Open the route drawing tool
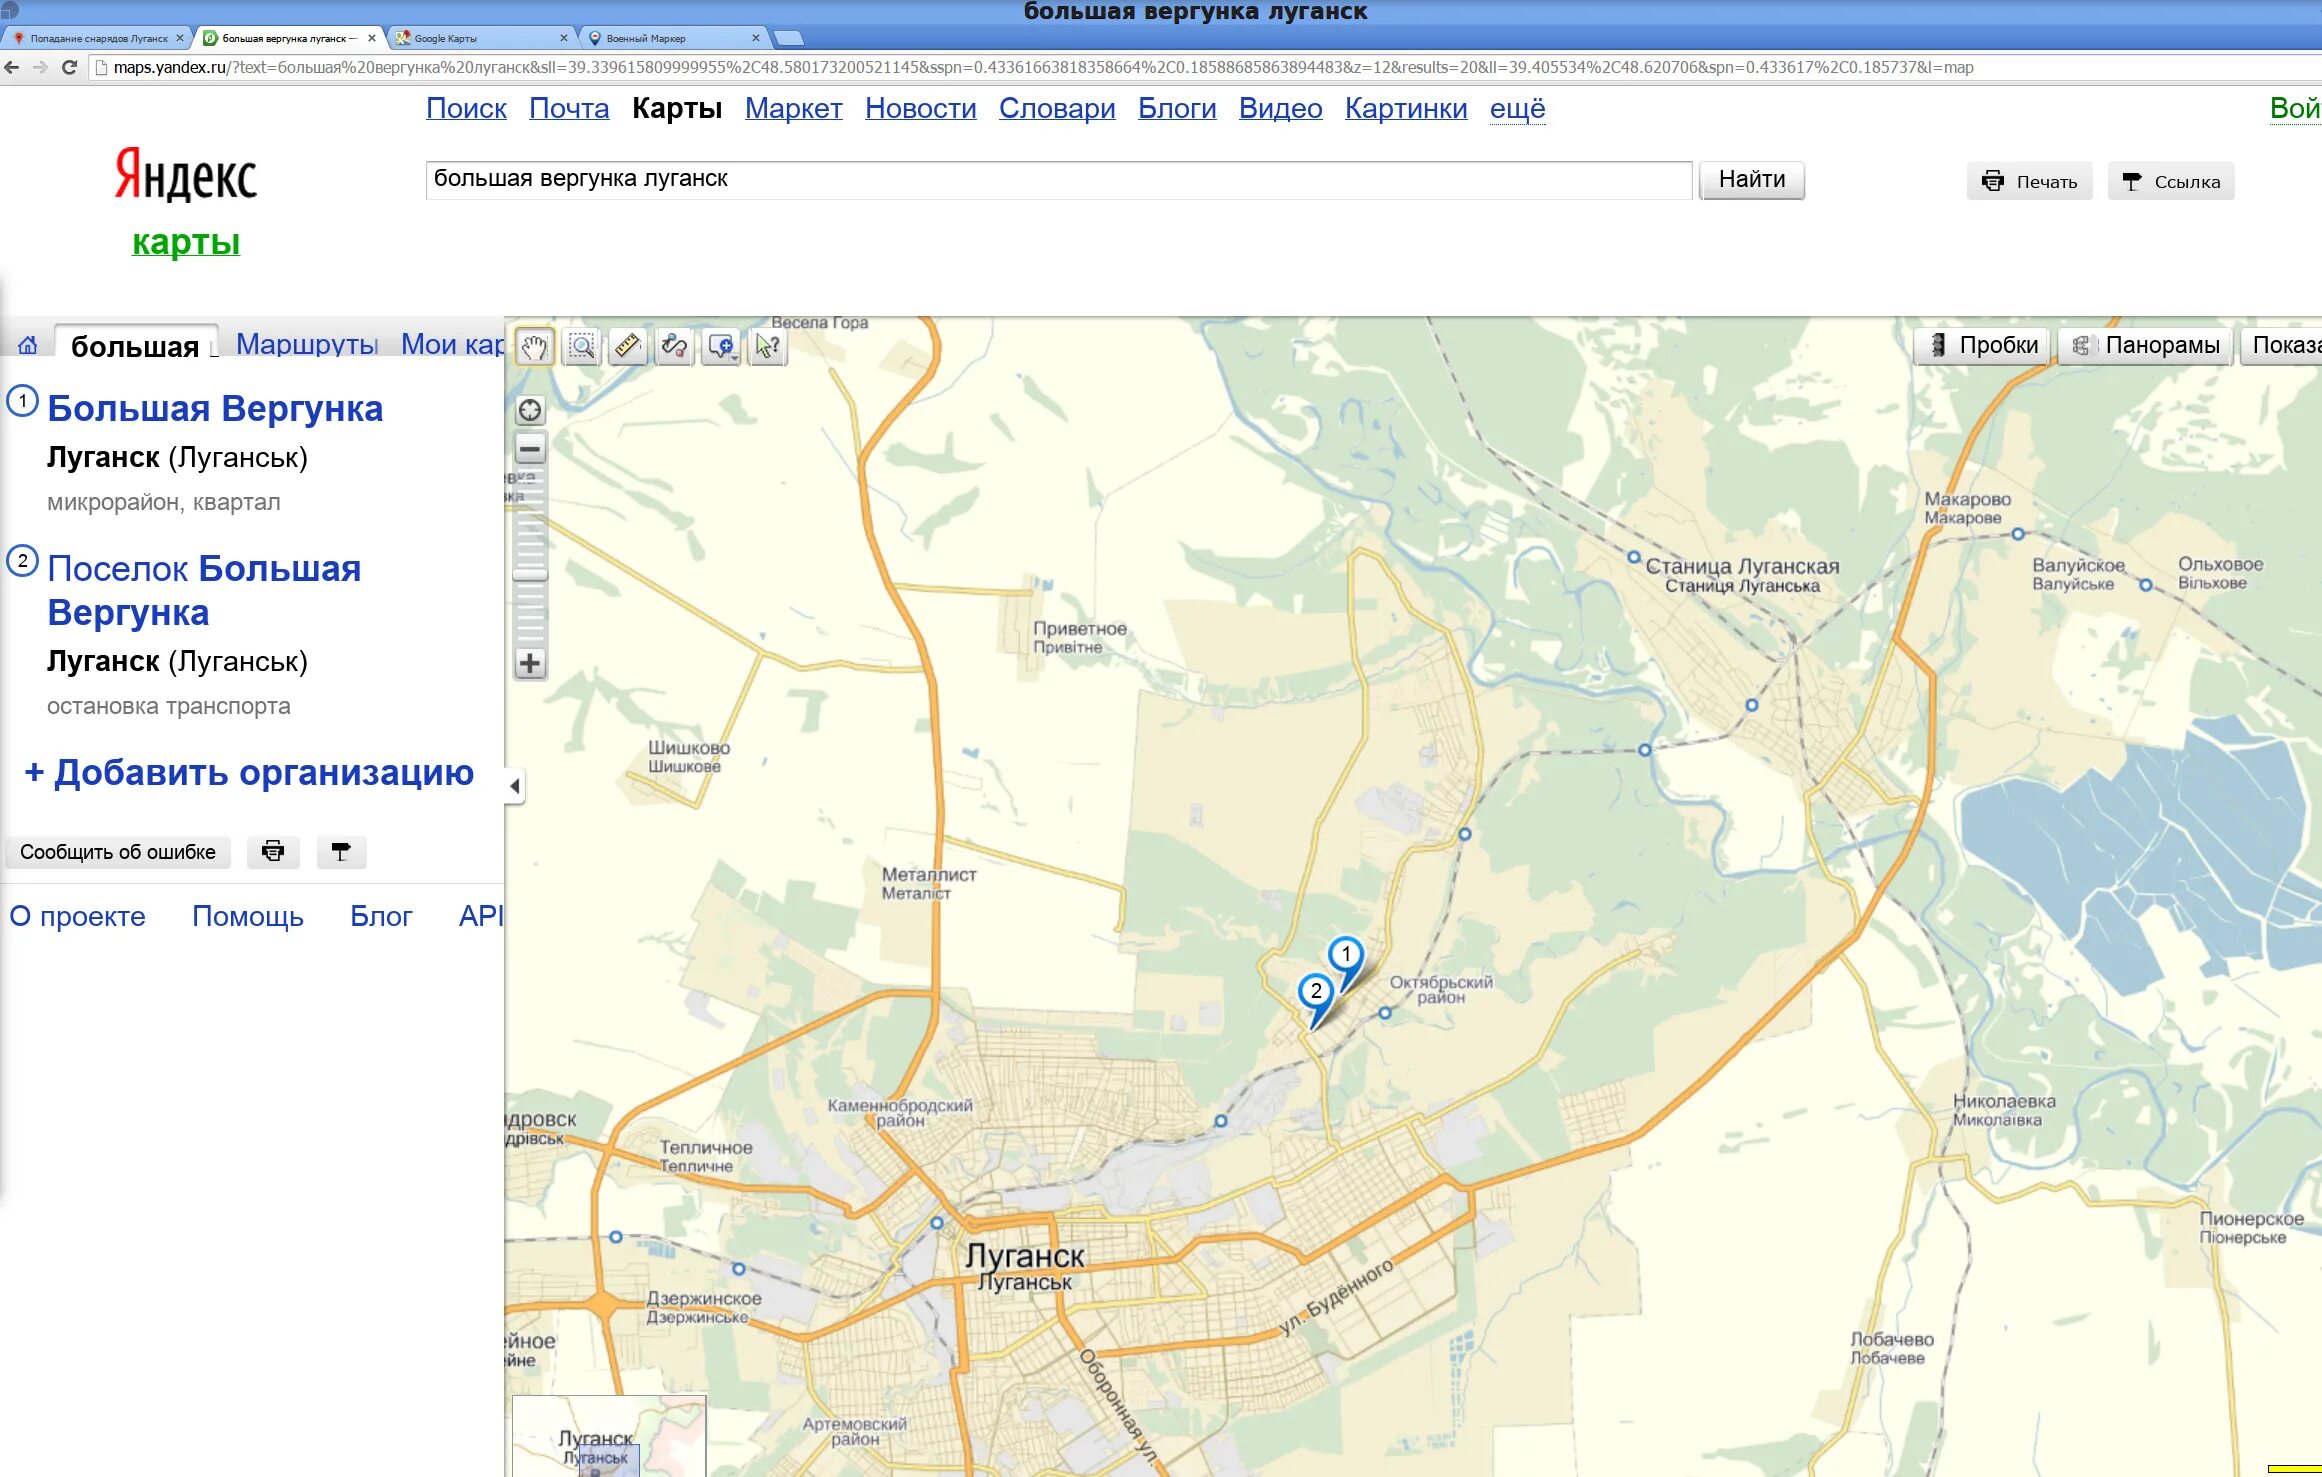The image size is (2322, 1477). click(674, 347)
